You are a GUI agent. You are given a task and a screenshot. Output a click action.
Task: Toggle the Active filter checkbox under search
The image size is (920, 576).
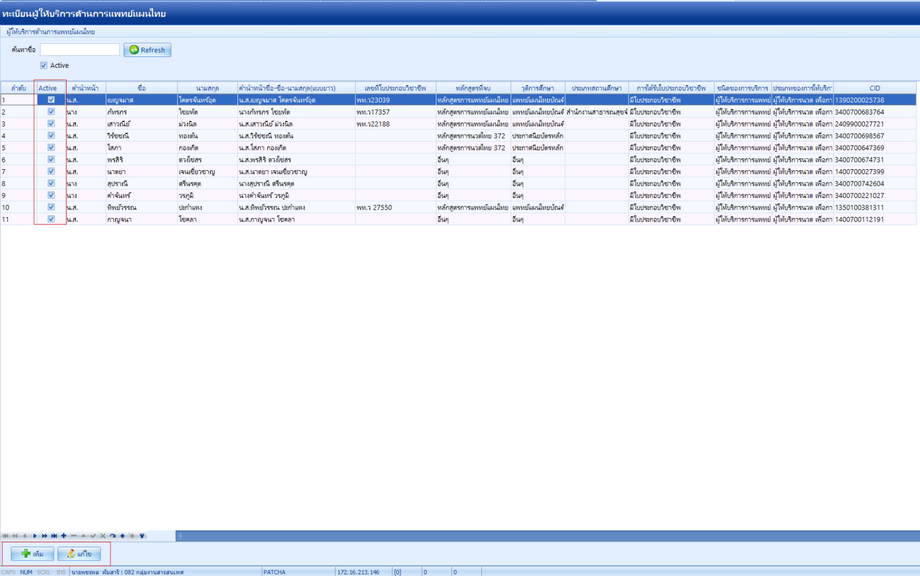[x=43, y=65]
